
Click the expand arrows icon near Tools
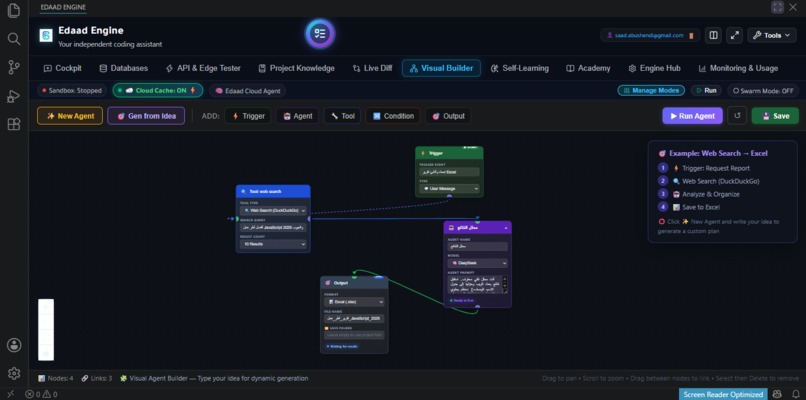[x=735, y=35]
